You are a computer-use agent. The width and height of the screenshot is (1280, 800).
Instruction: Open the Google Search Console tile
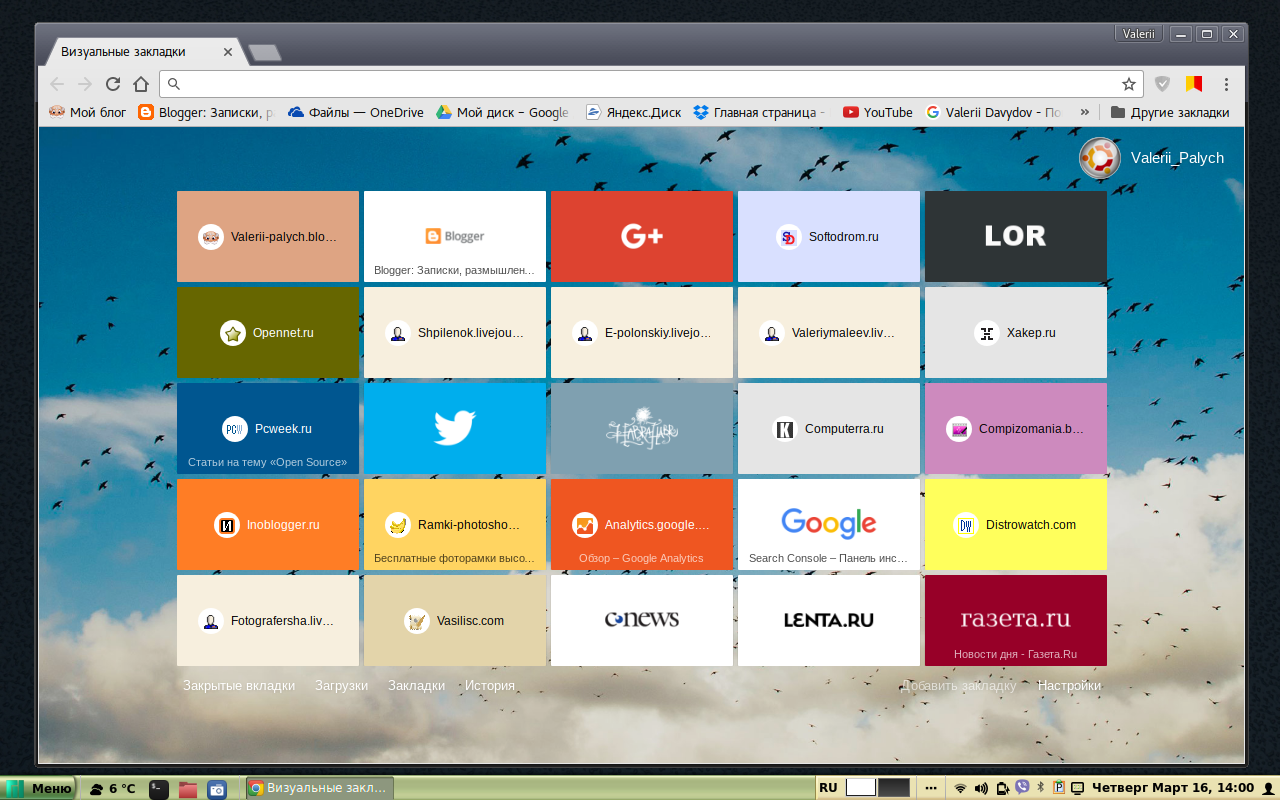pyautogui.click(x=829, y=525)
